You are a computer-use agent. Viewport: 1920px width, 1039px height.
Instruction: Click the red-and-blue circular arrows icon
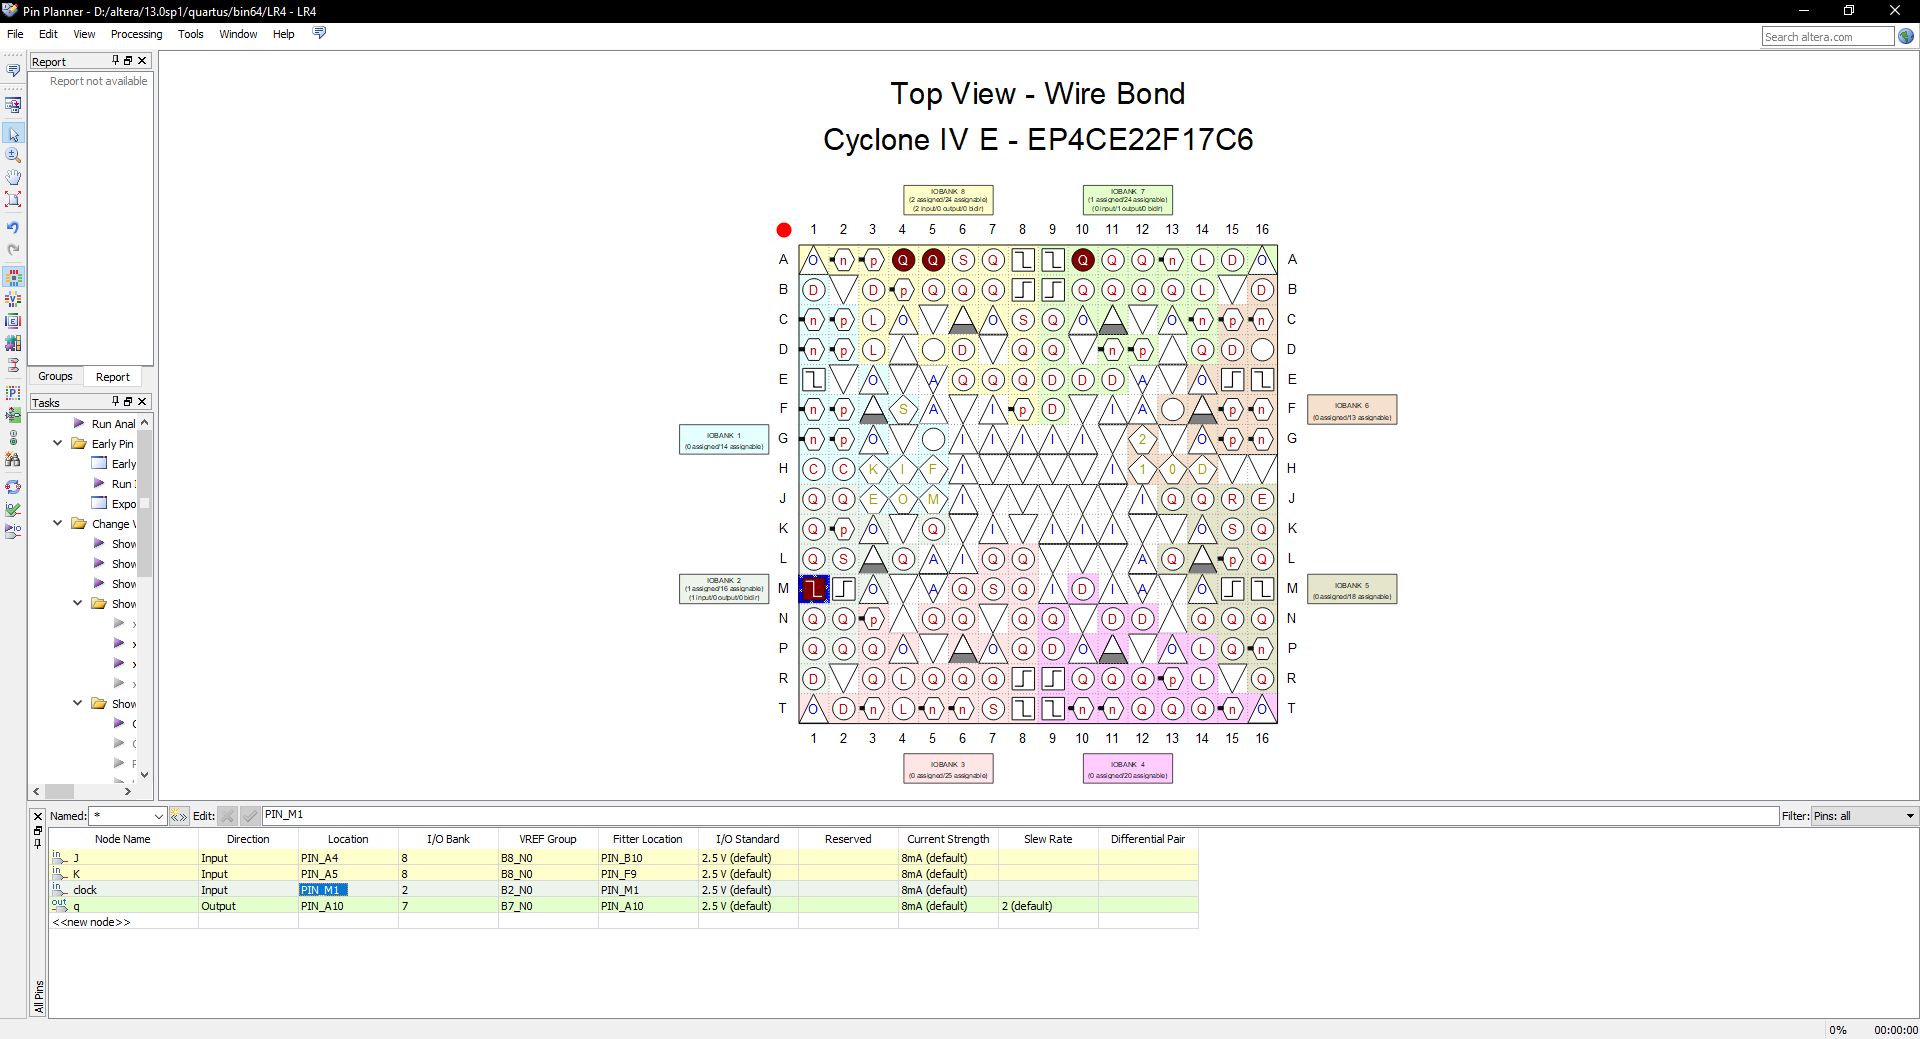point(13,487)
